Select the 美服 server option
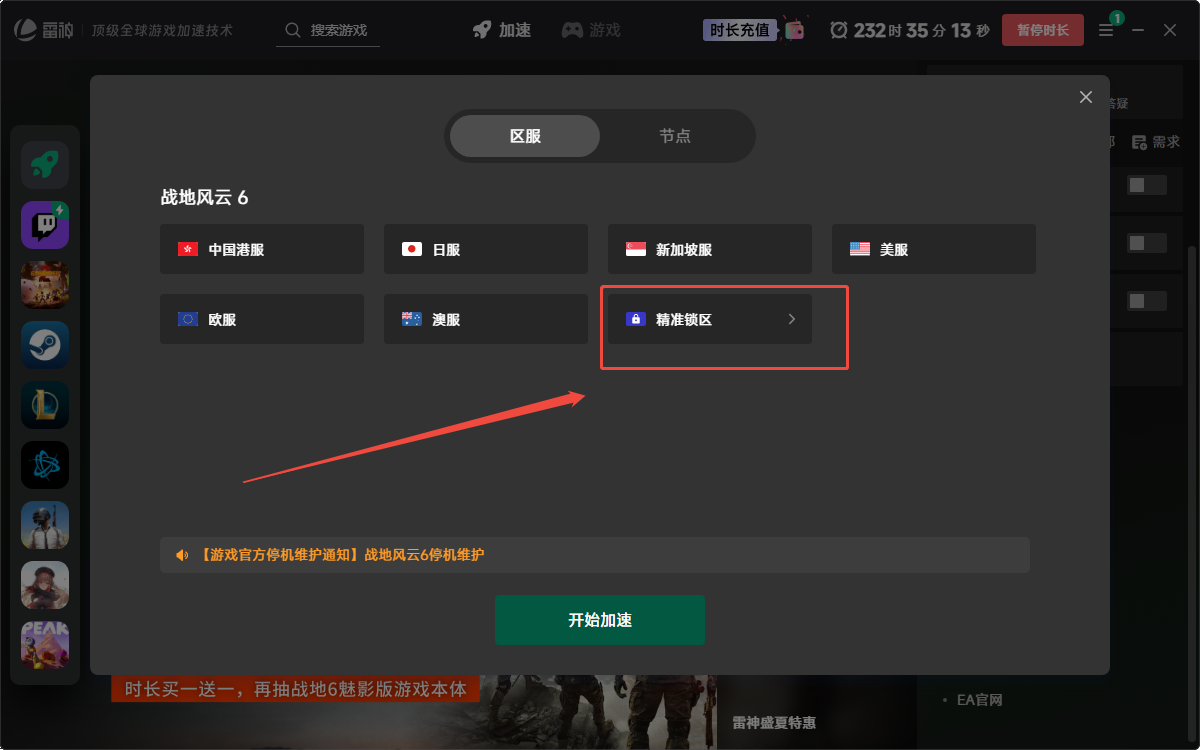This screenshot has height=750, width=1200. point(933,249)
